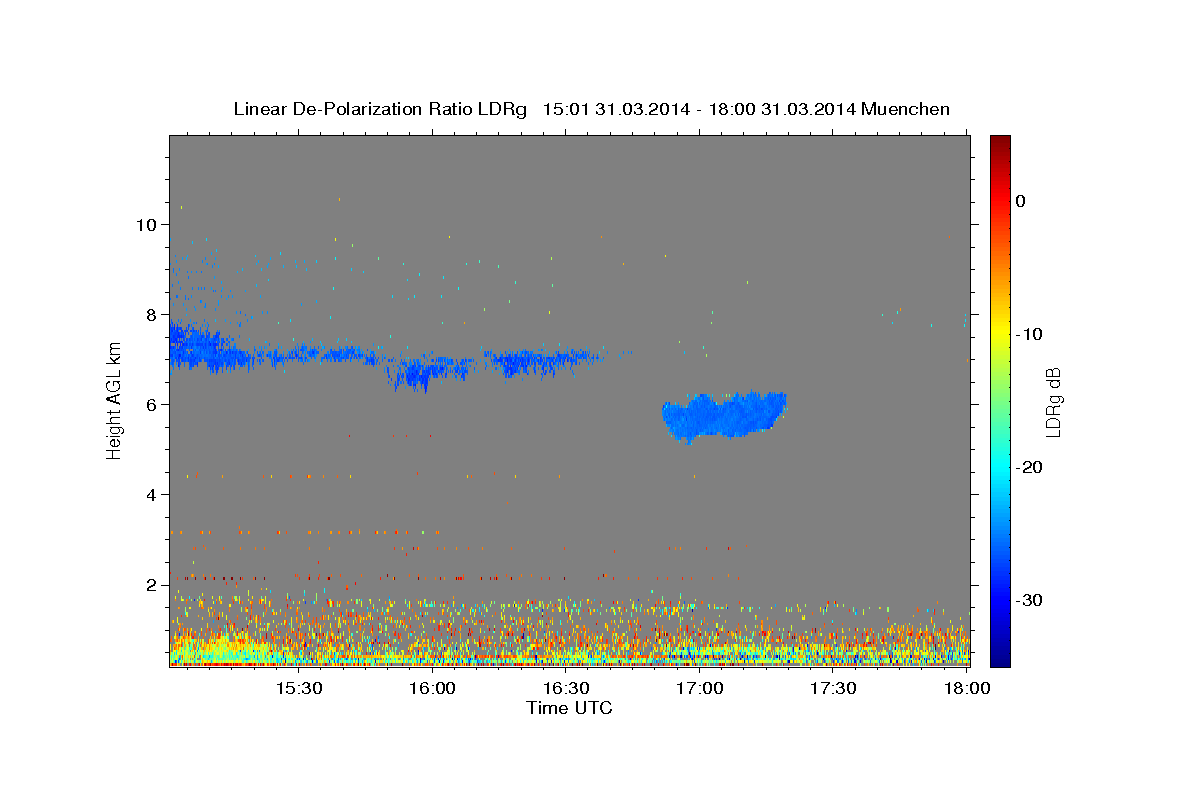The image size is (1200, 800).
Task: Click the 'LDRg dB' colorbar label
Action: 1053,401
